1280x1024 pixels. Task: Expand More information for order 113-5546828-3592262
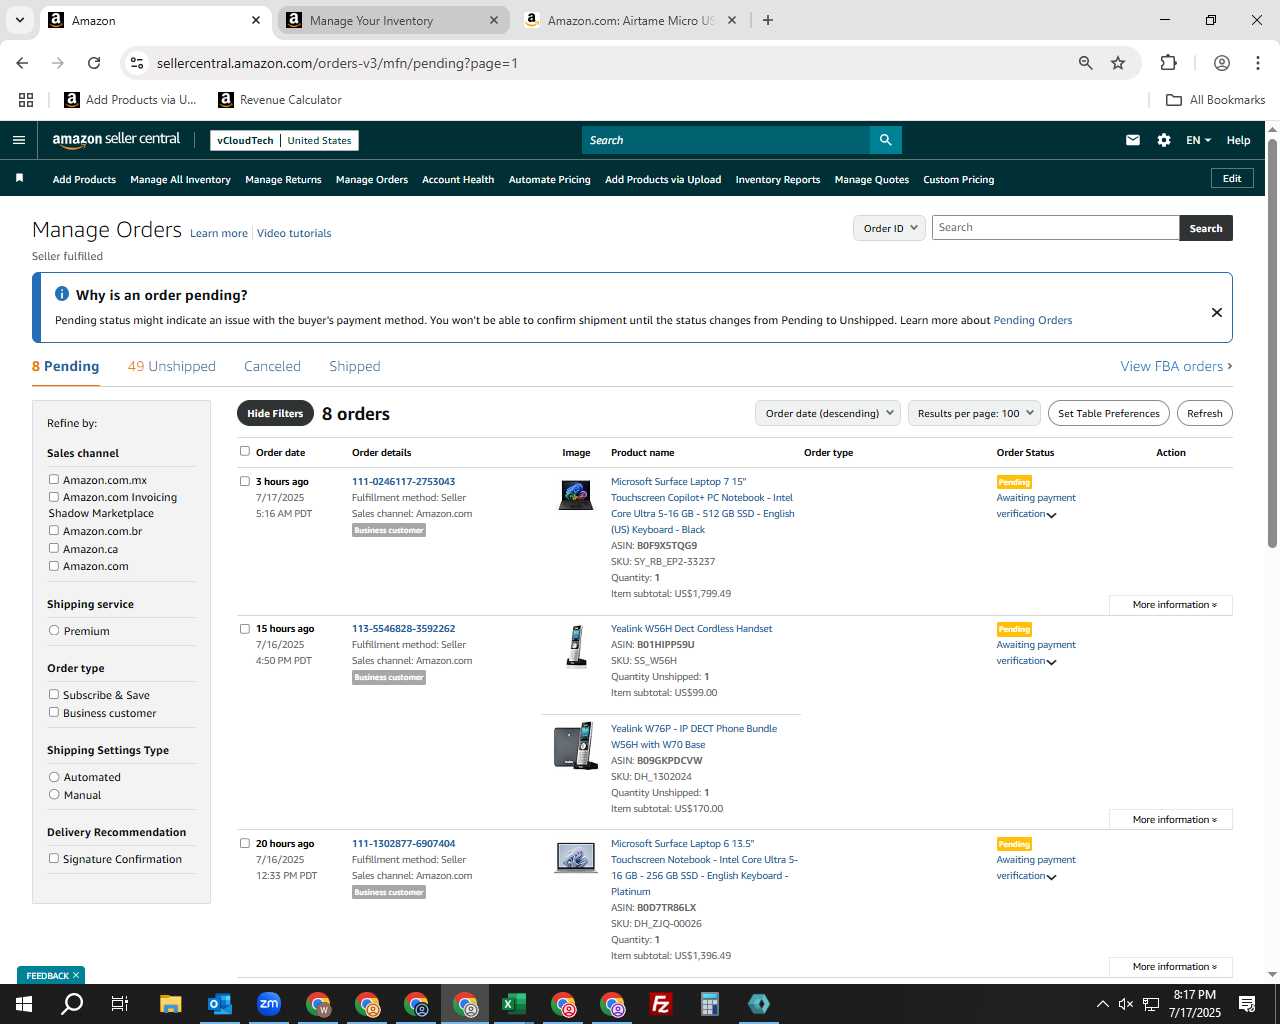click(x=1171, y=820)
